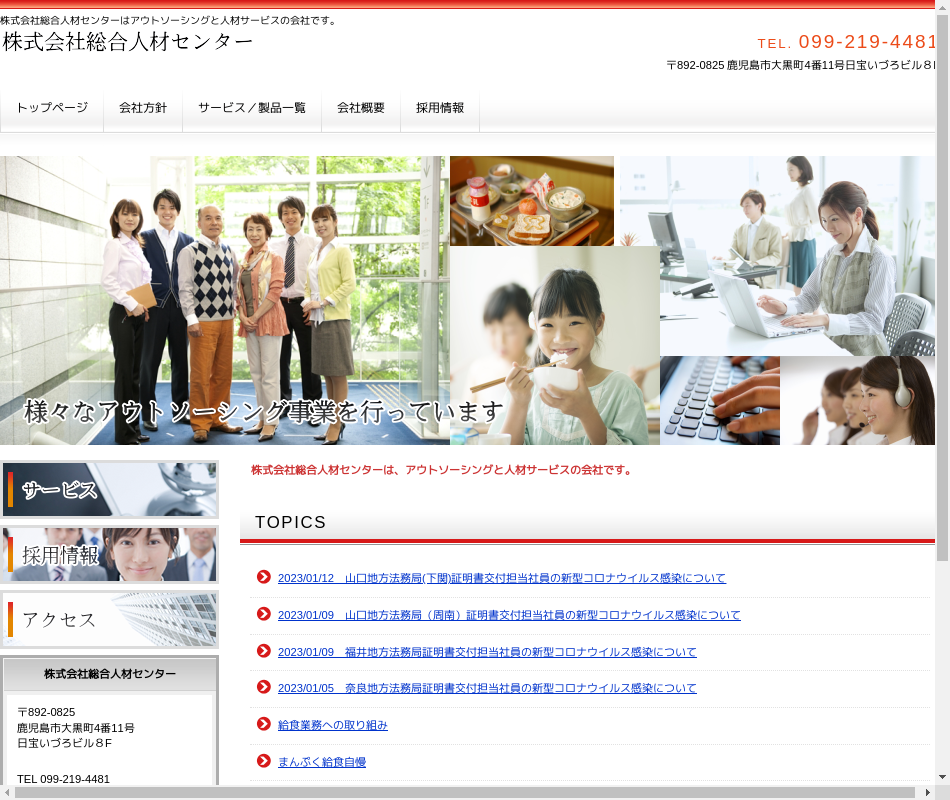Screen dimensions: 950x800
Task: Click the サービス sidebar banner
Action: 110,490
